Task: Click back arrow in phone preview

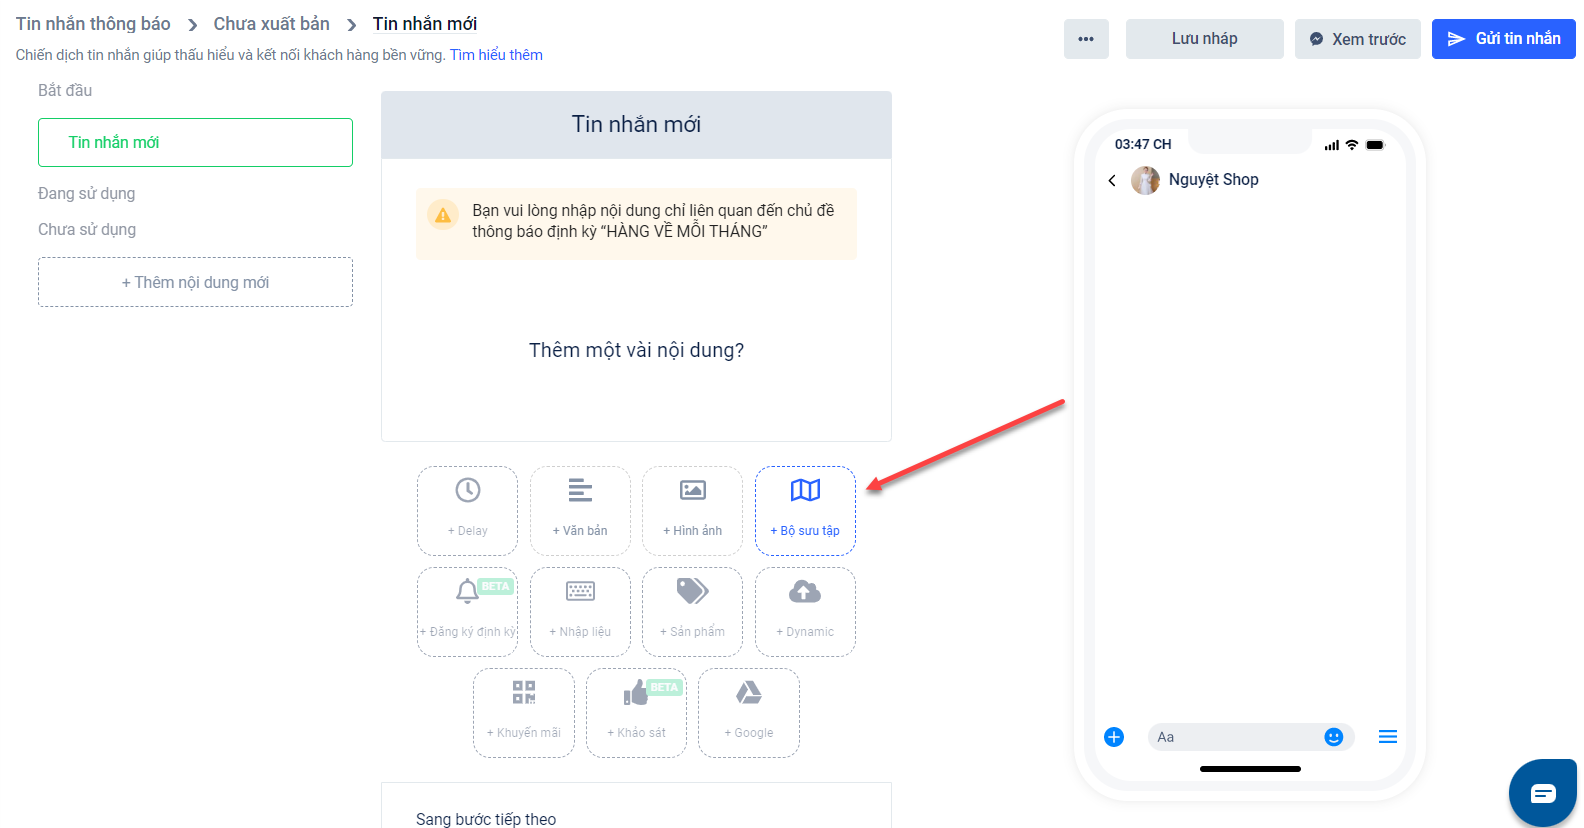Action: click(x=1112, y=180)
